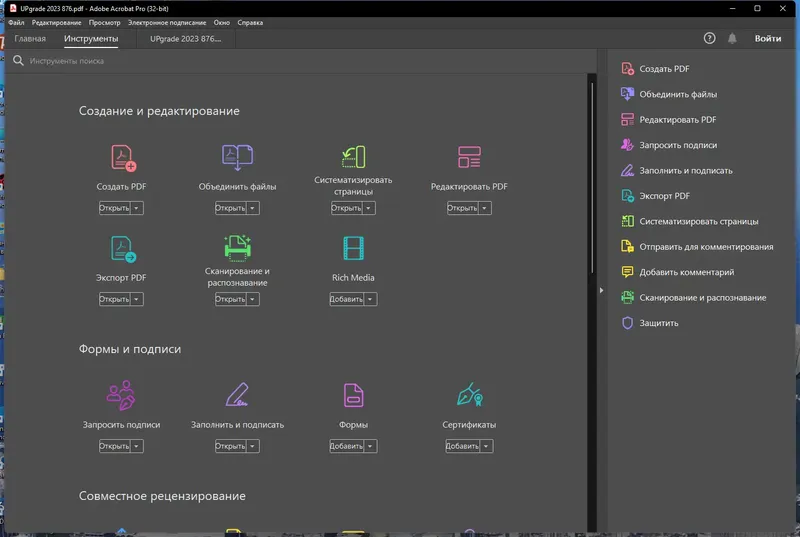Click Отправить для комментирования sidebar icon
The width and height of the screenshot is (800, 537).
(628, 246)
